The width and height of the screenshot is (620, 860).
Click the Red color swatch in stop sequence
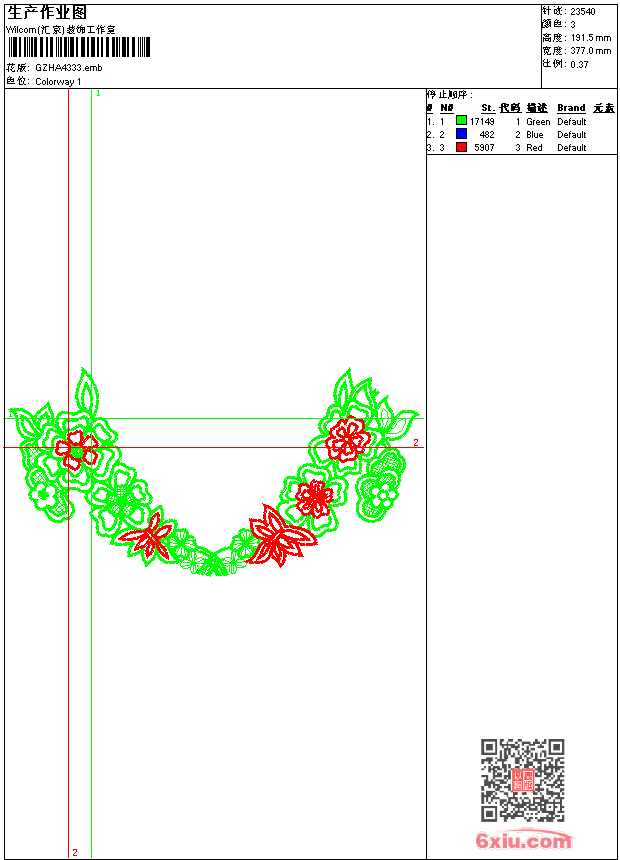click(461, 147)
